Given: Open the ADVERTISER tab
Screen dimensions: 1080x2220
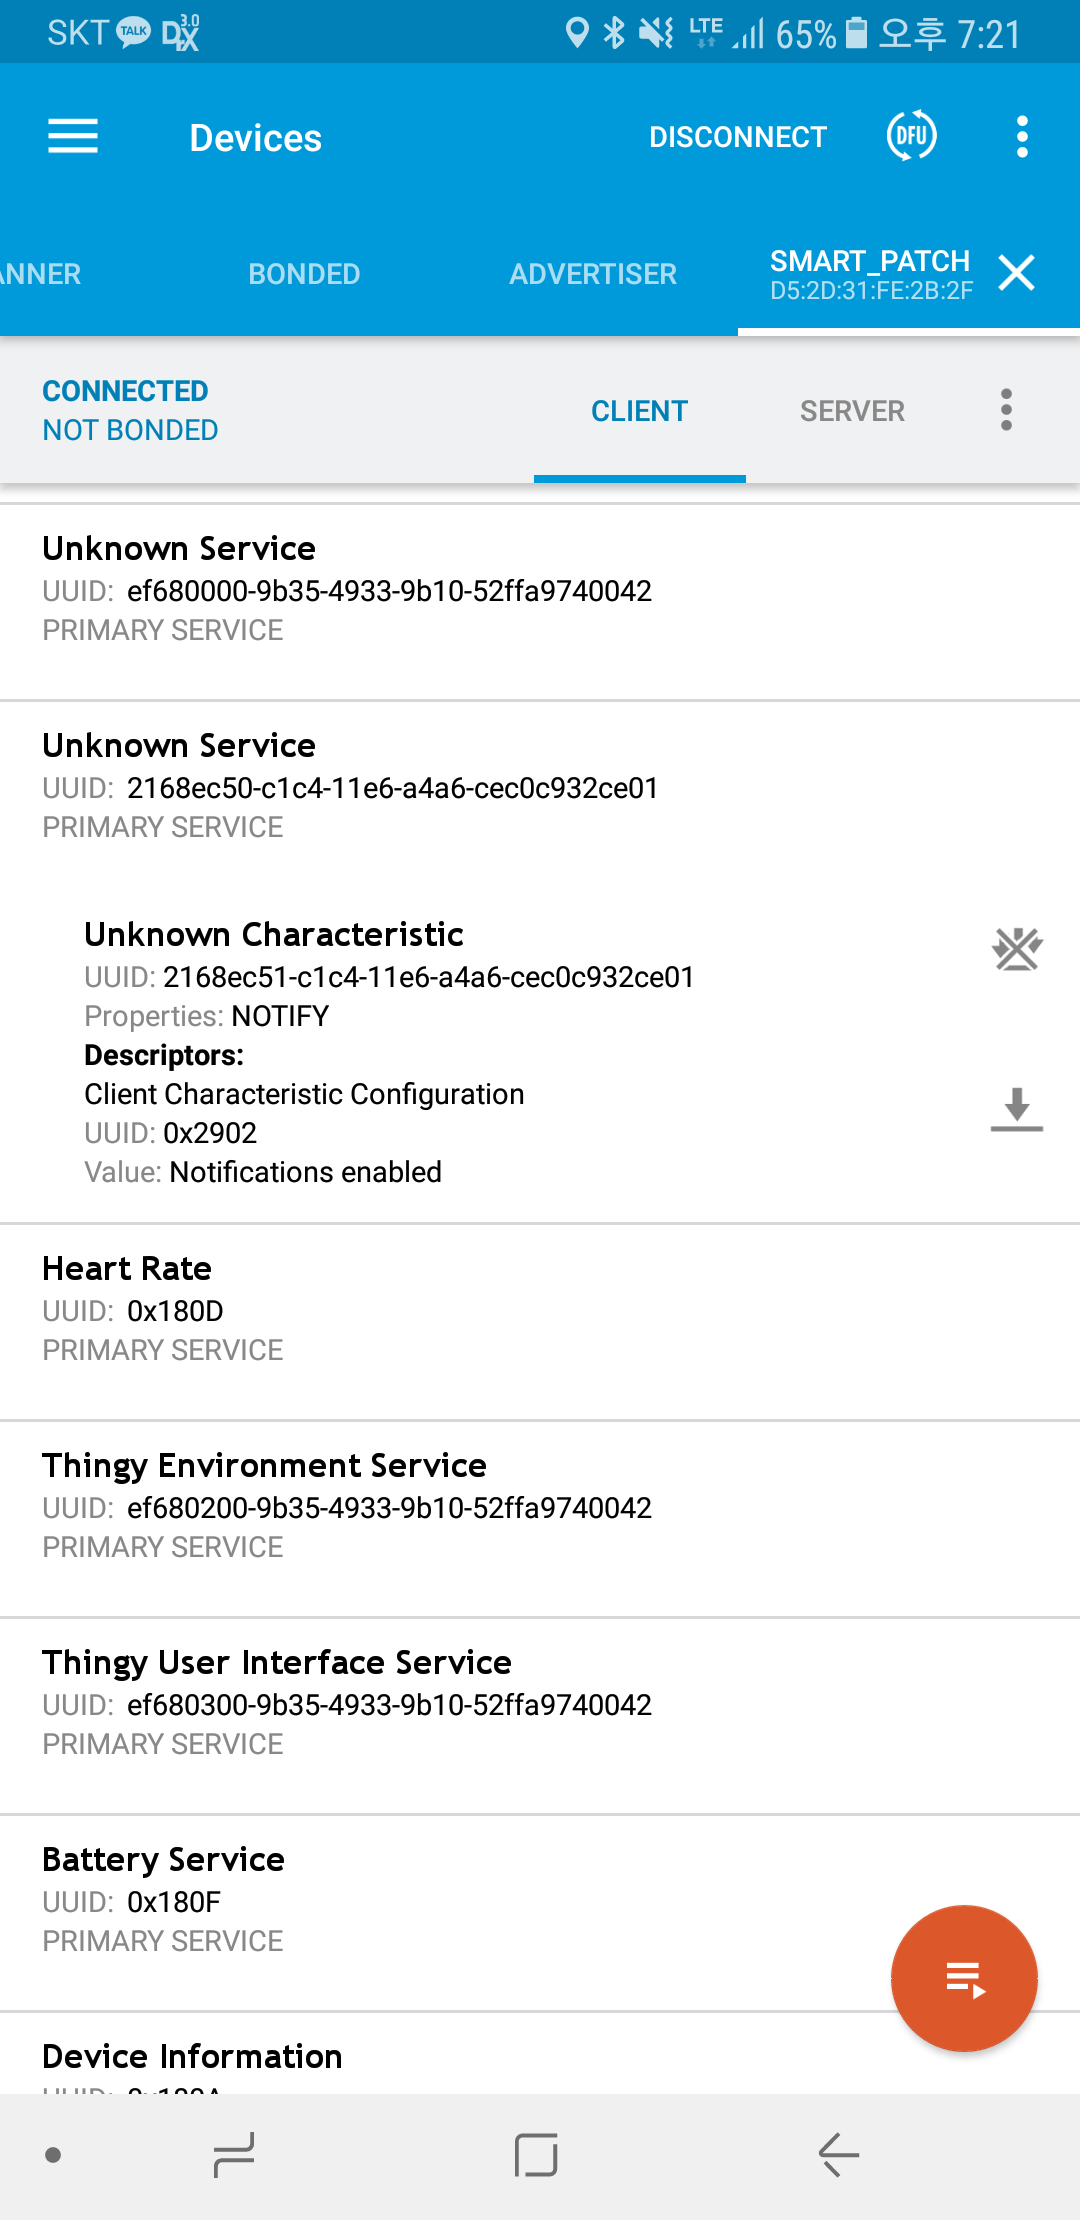Looking at the screenshot, I should click(x=593, y=274).
